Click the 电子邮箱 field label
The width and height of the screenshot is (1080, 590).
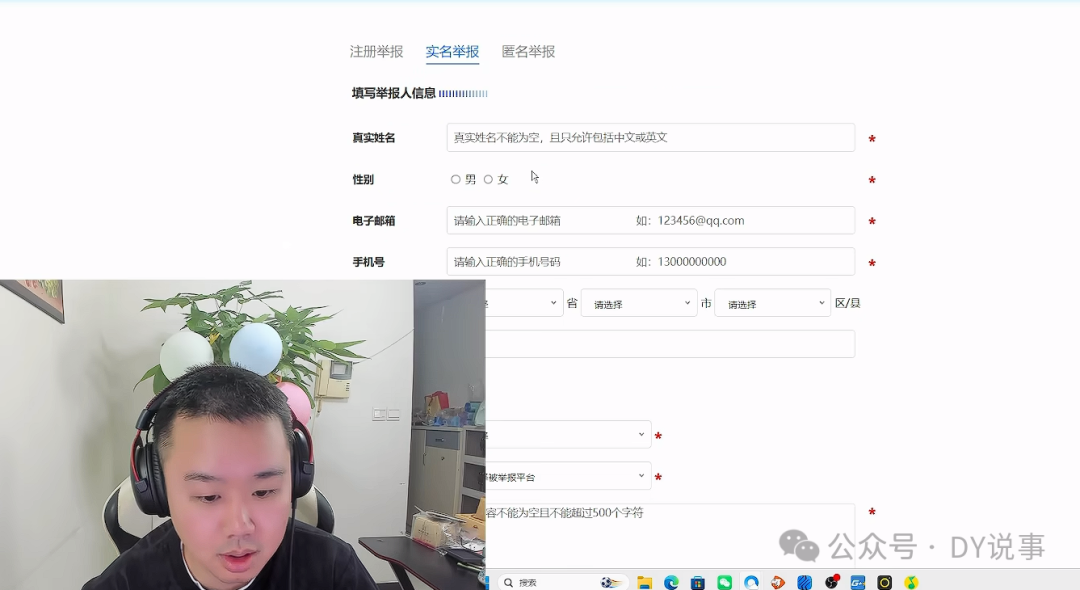click(x=373, y=220)
